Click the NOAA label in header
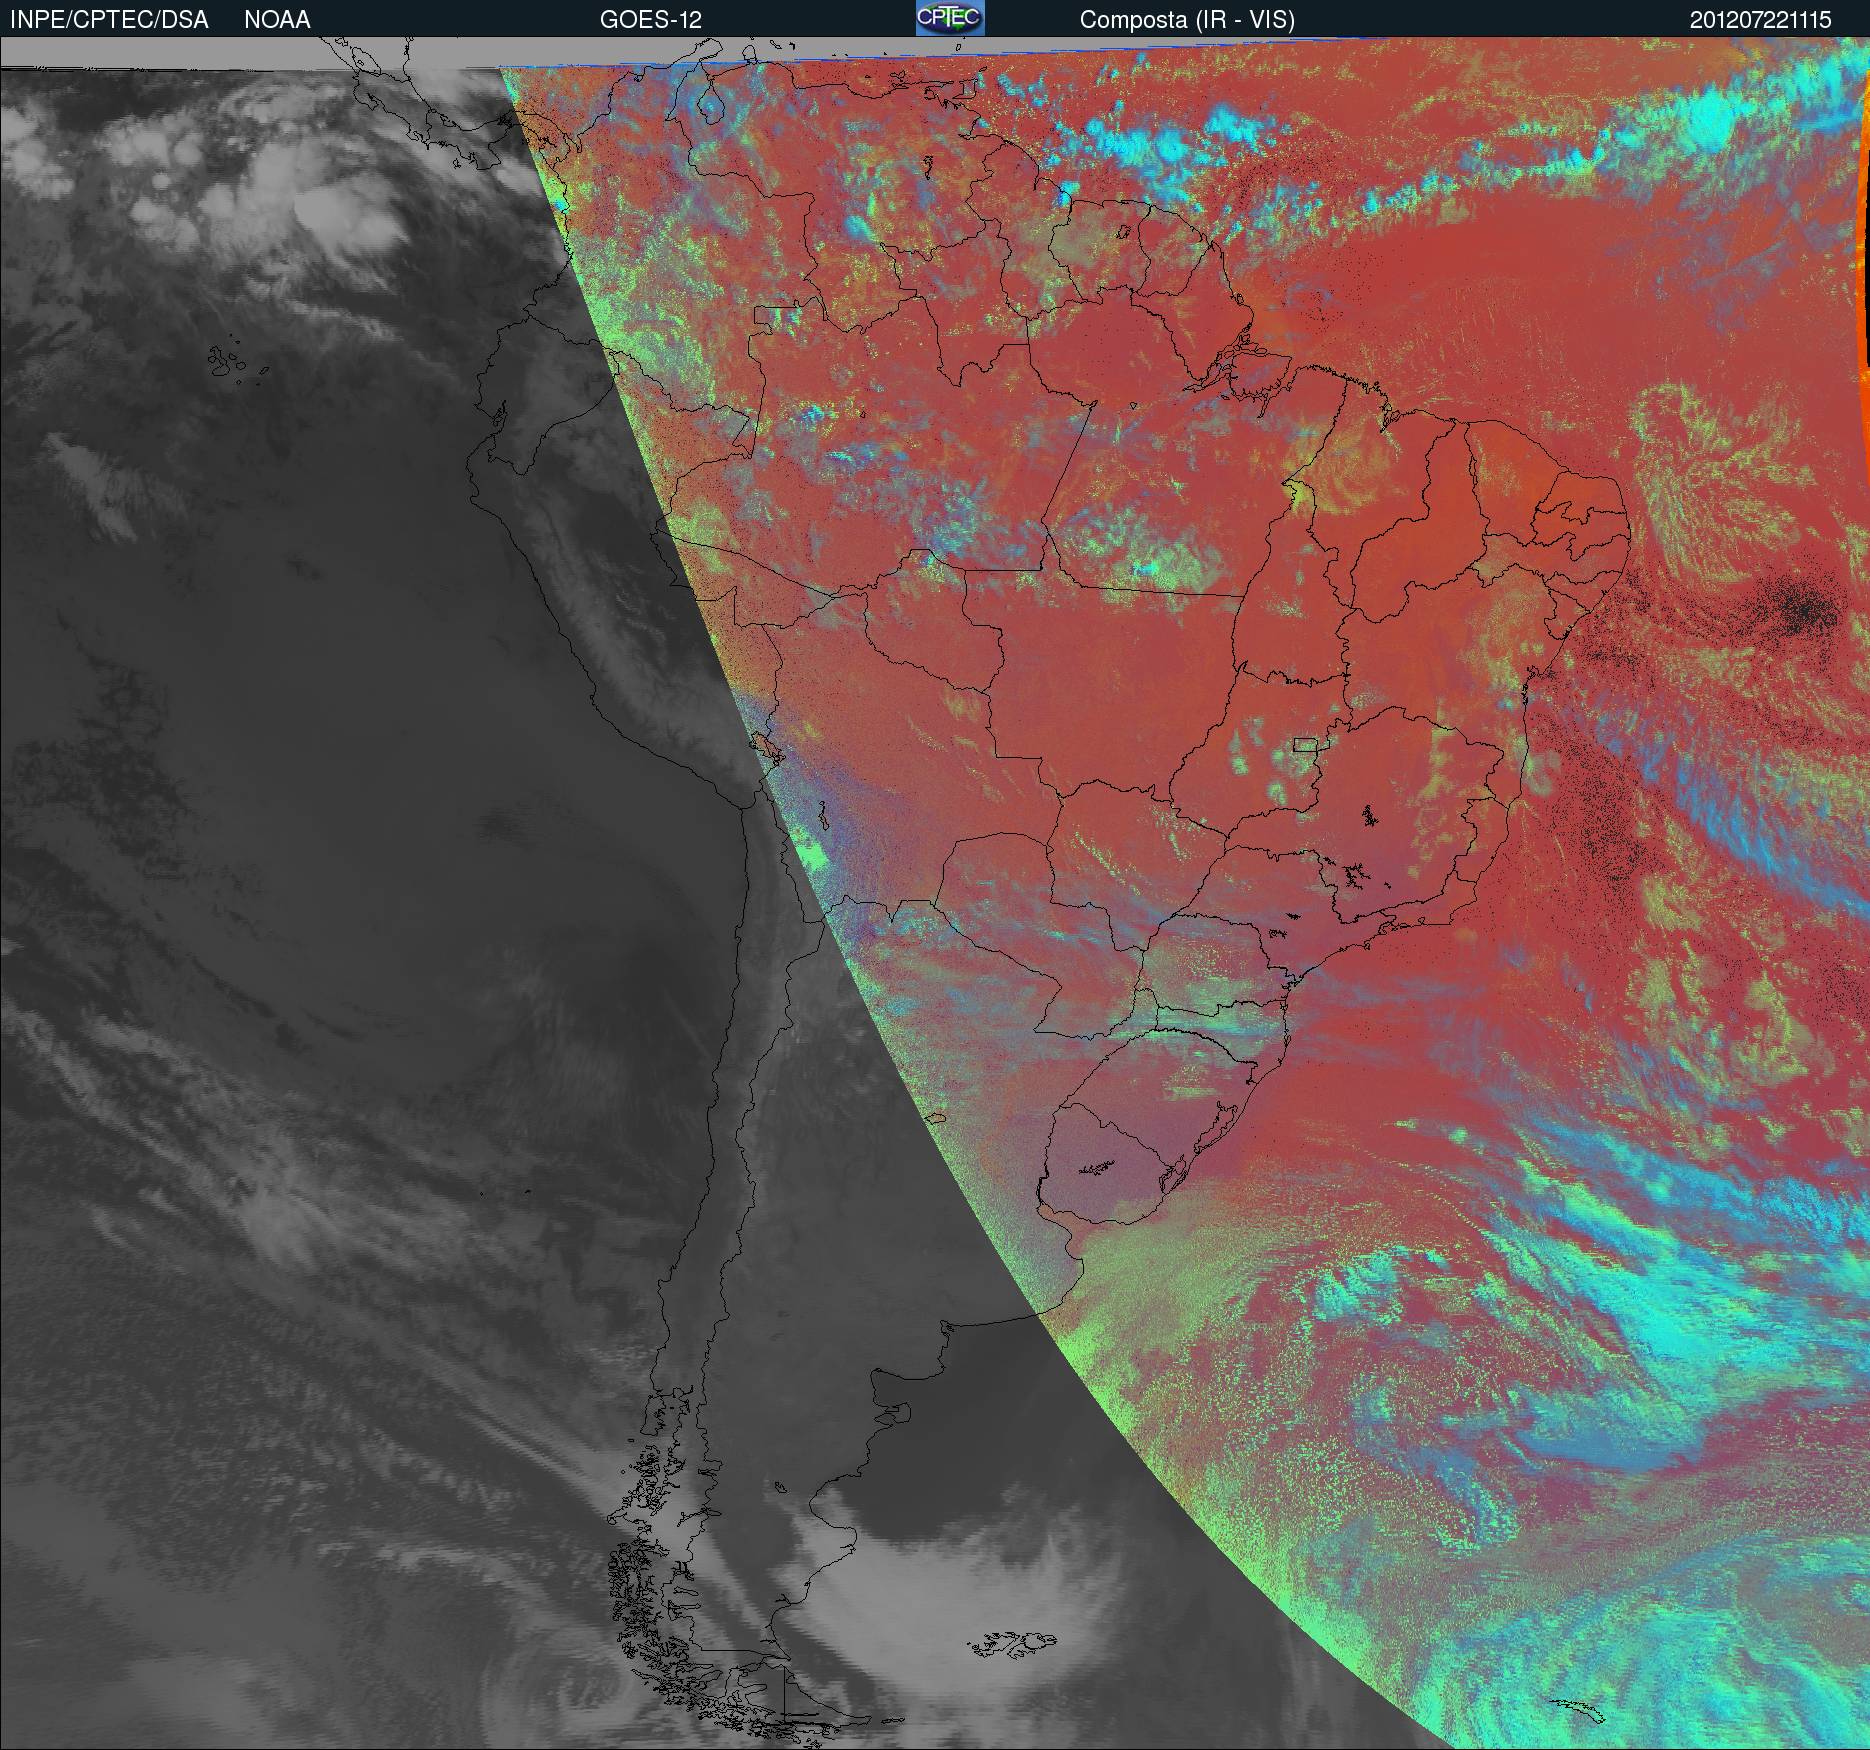The width and height of the screenshot is (1870, 1750). pos(277,20)
